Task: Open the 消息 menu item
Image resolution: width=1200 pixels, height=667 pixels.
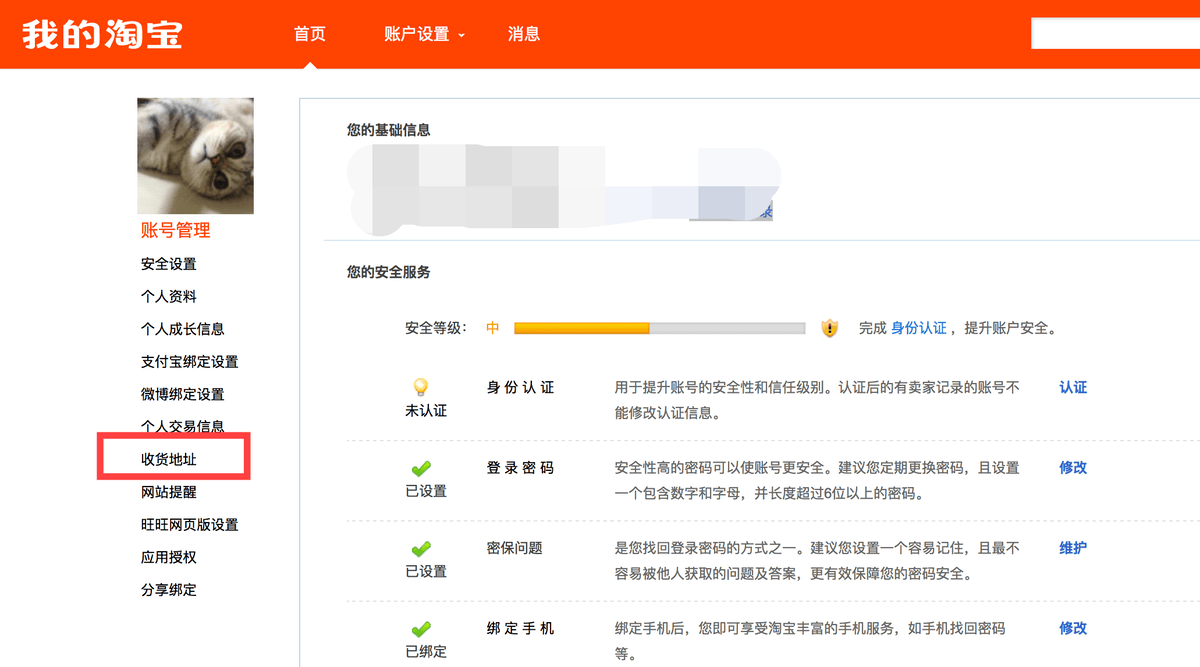Action: click(524, 34)
